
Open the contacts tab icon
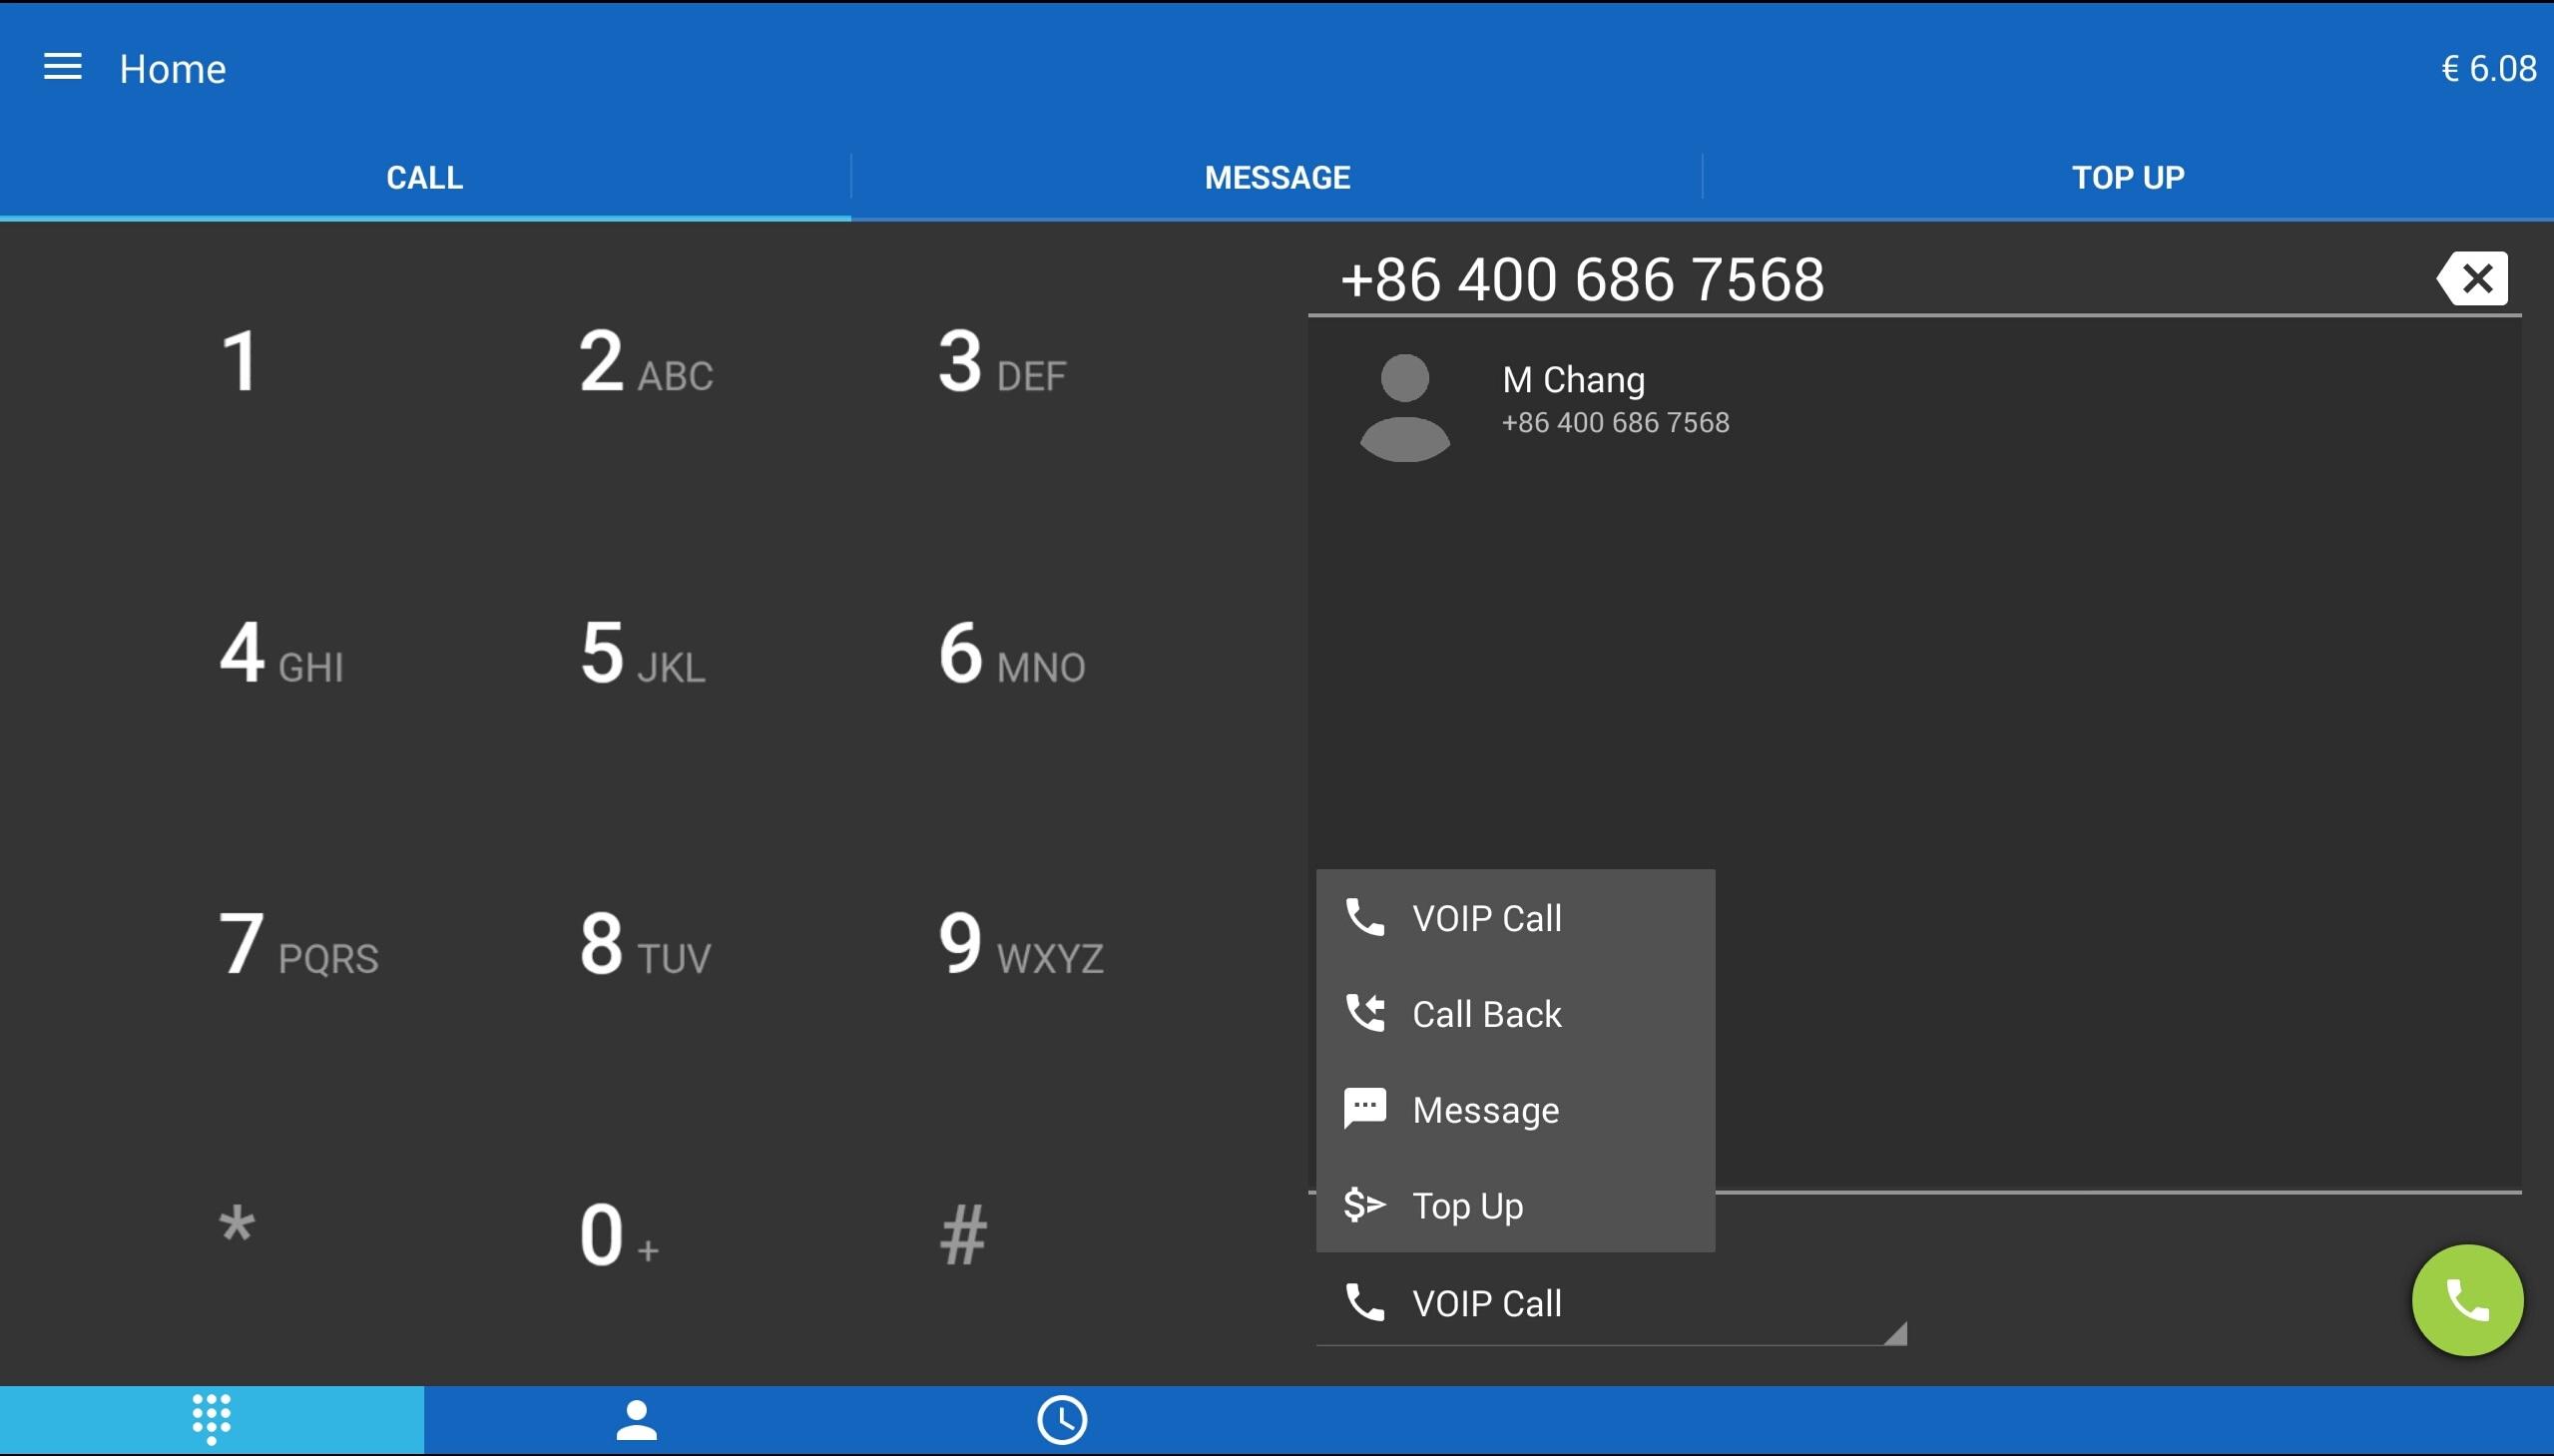[636, 1420]
